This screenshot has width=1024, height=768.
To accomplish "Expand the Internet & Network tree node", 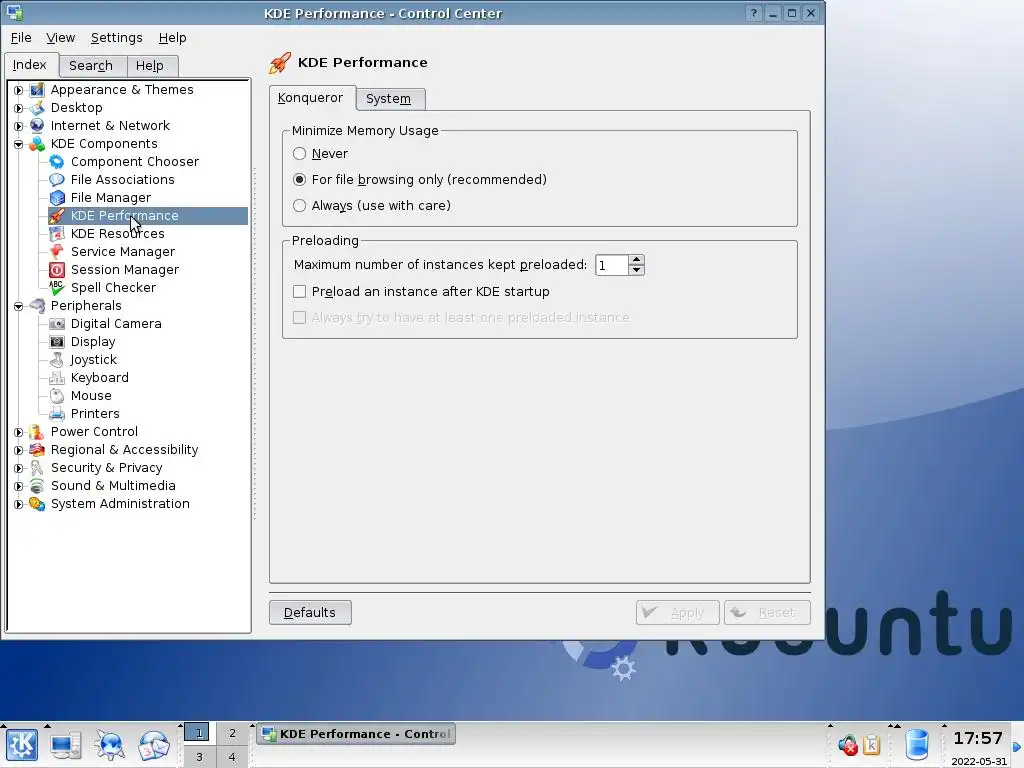I will (x=18, y=126).
